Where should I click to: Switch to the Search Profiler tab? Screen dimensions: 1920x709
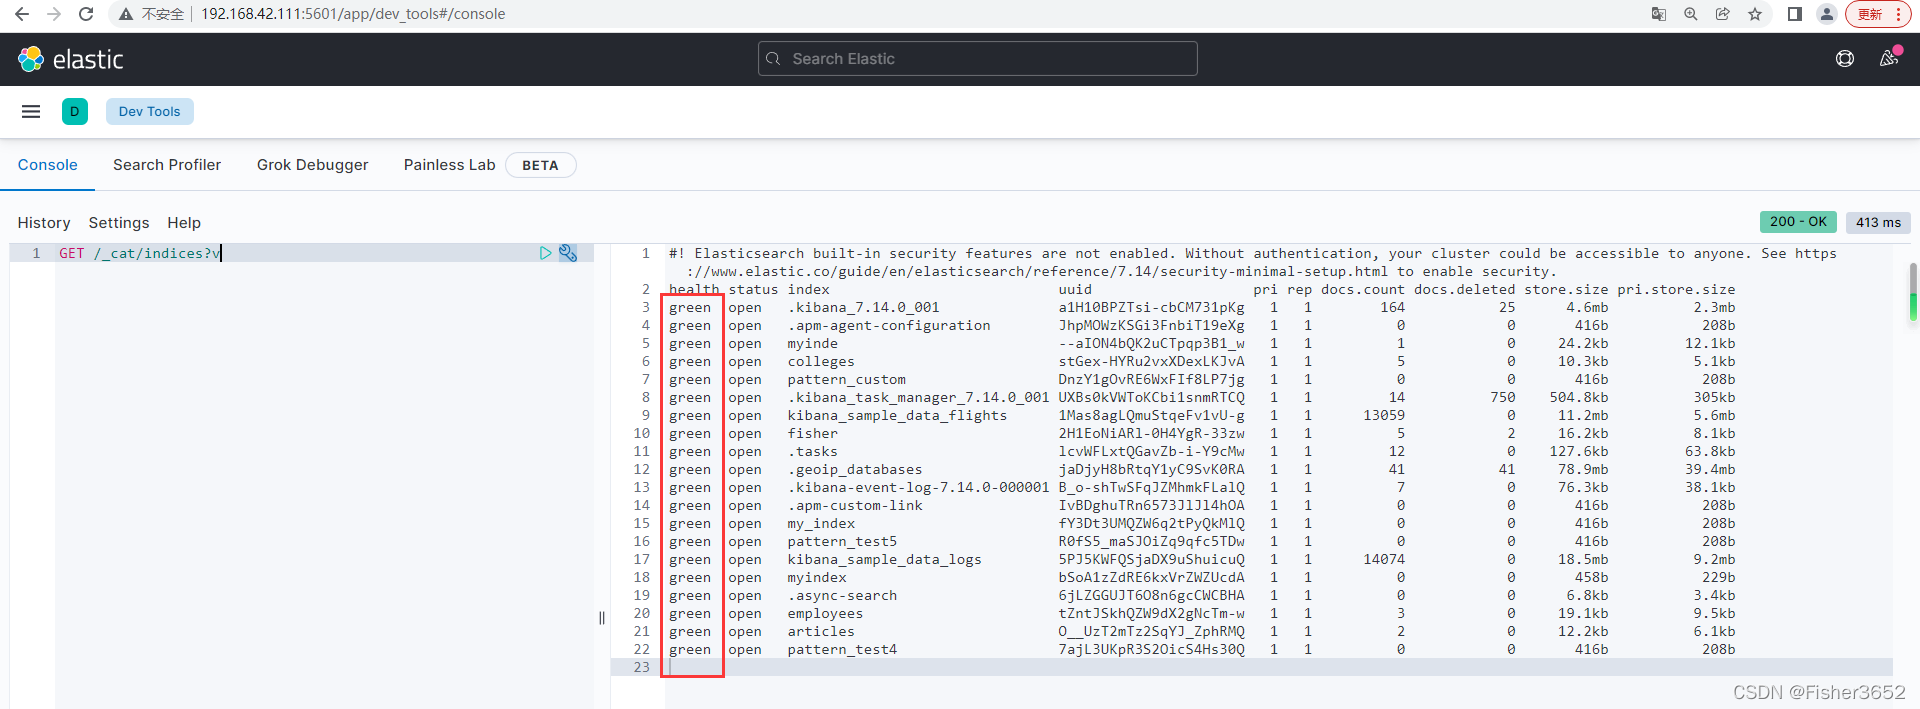click(167, 165)
